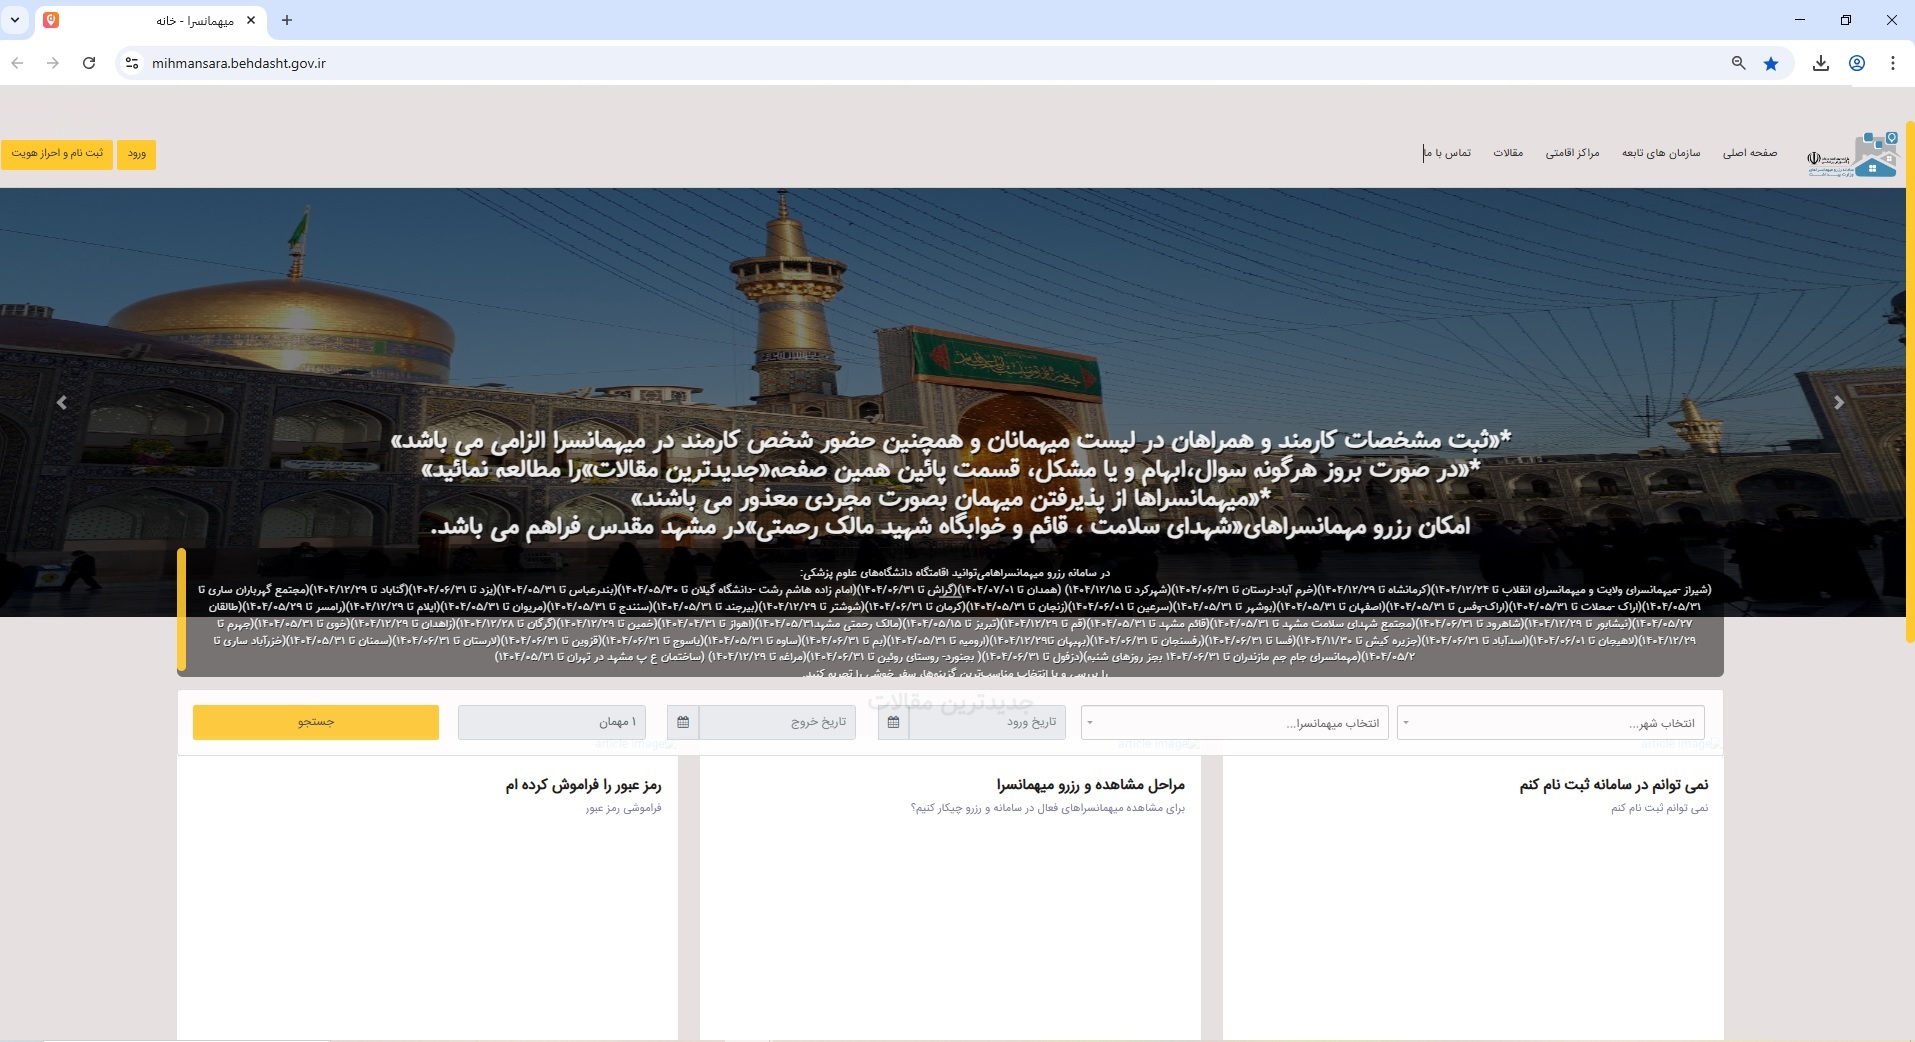
Task: Open the انتخاب میهمانسرا dropdown
Action: [x=1235, y=722]
